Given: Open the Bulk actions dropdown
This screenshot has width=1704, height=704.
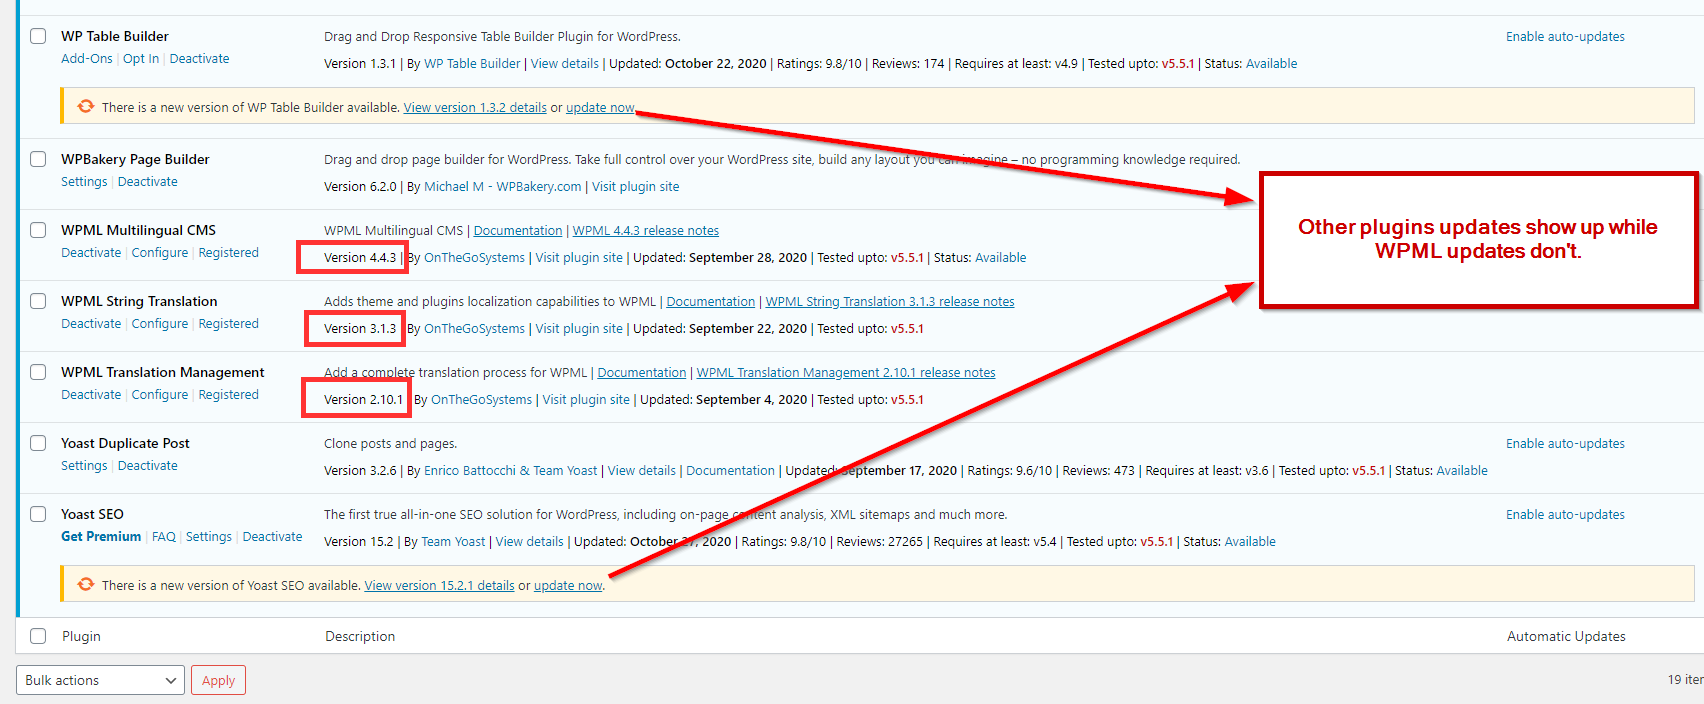Looking at the screenshot, I should tap(100, 680).
